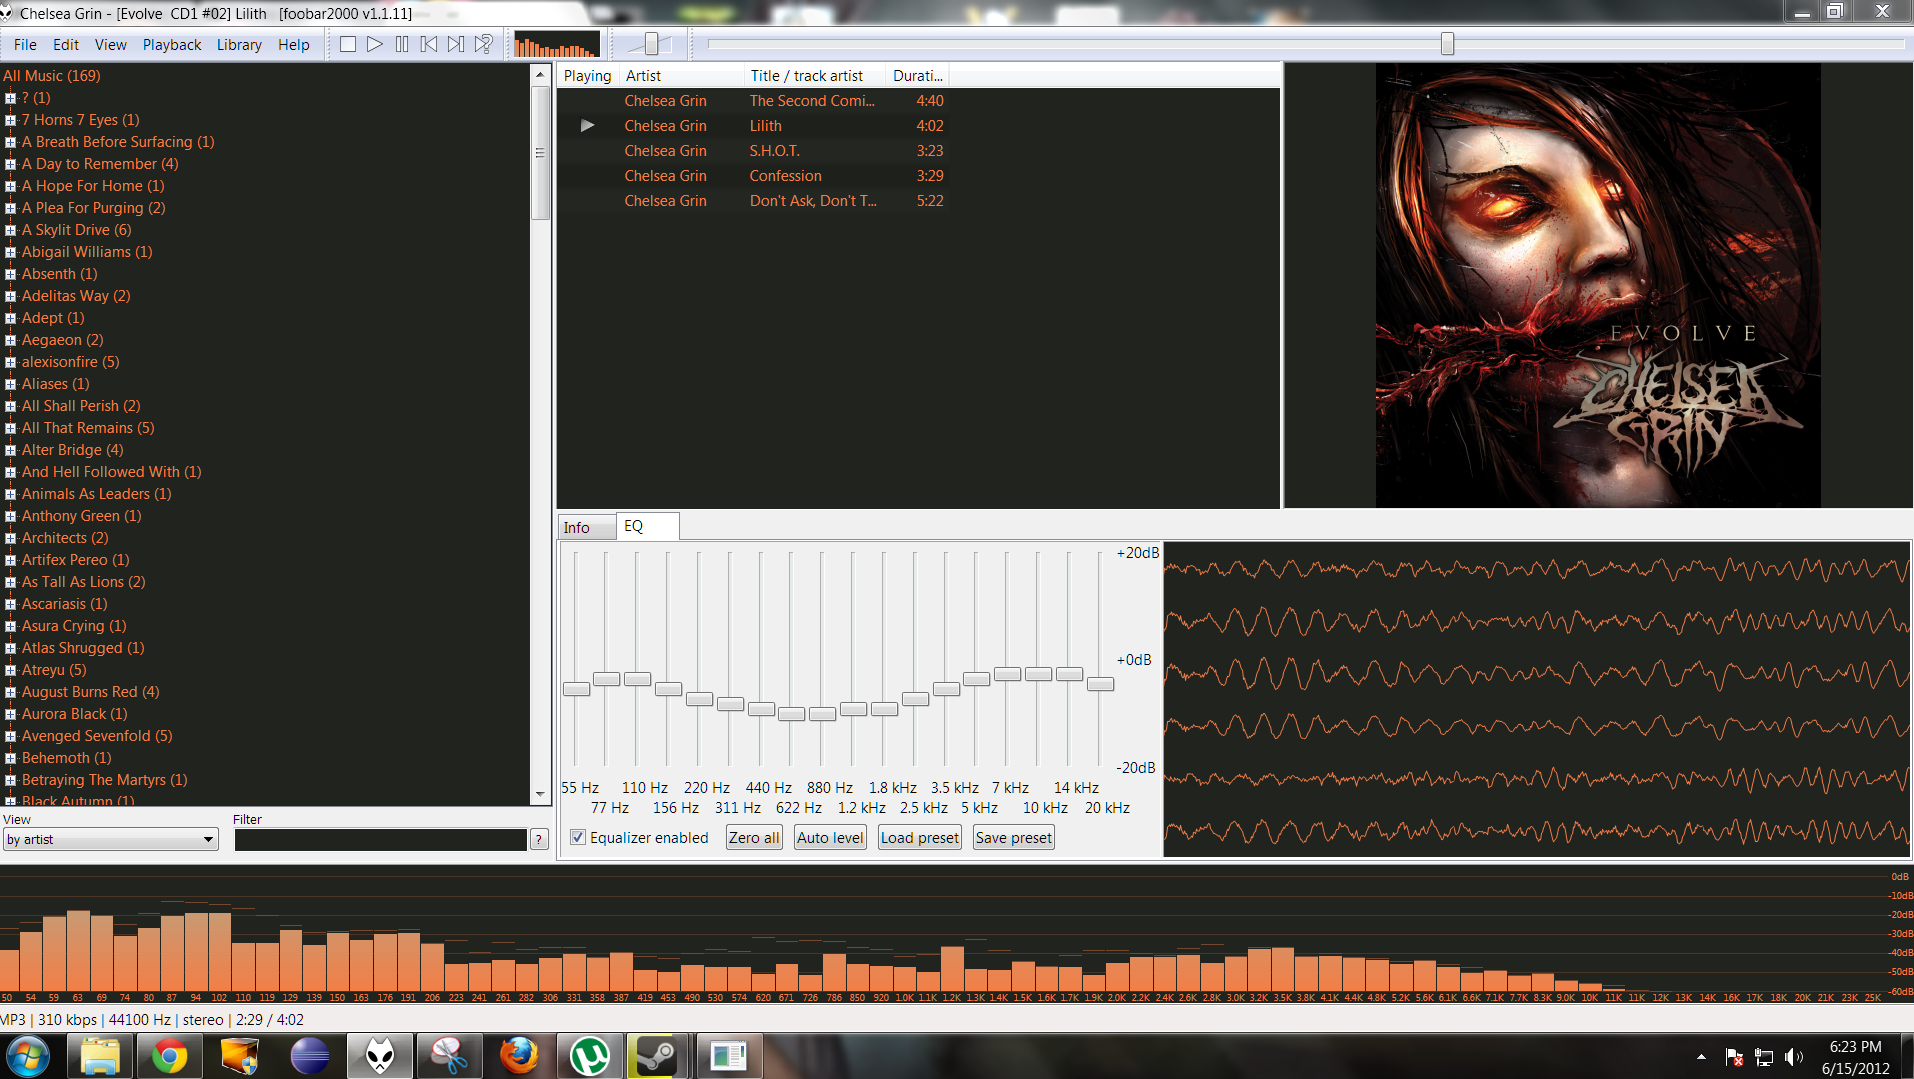The image size is (1914, 1079).
Task: Show hidden system tray icons
Action: point(1701,1057)
